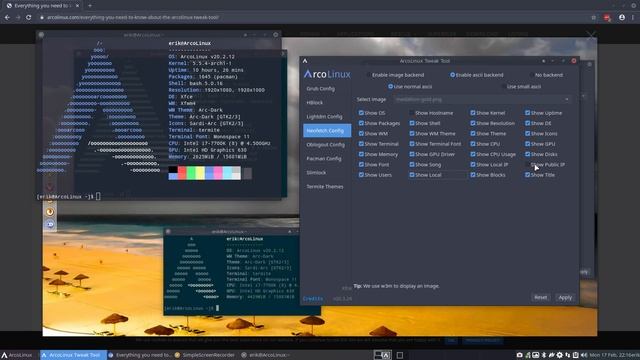Click the Reset button in Tweak Tool
Viewport: 640px width, 360px height.
point(541,298)
